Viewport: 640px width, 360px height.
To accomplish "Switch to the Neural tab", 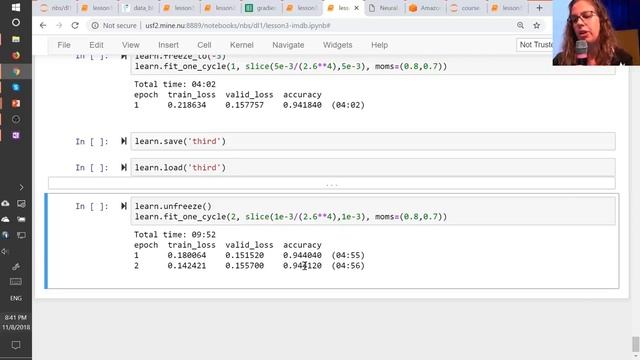I will point(384,8).
